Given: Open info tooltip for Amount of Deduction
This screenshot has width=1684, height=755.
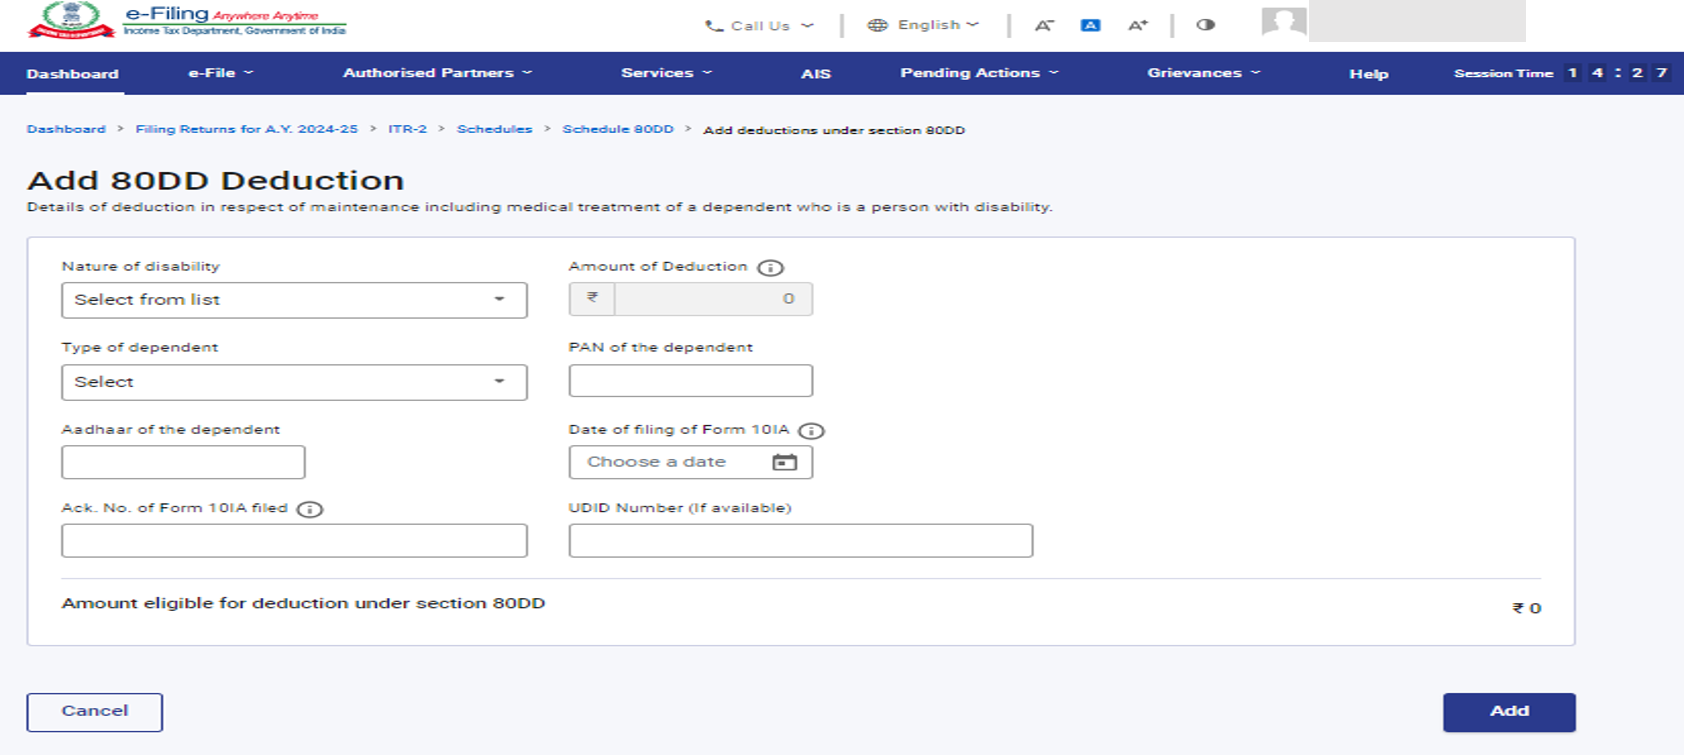Looking at the screenshot, I should tap(770, 268).
